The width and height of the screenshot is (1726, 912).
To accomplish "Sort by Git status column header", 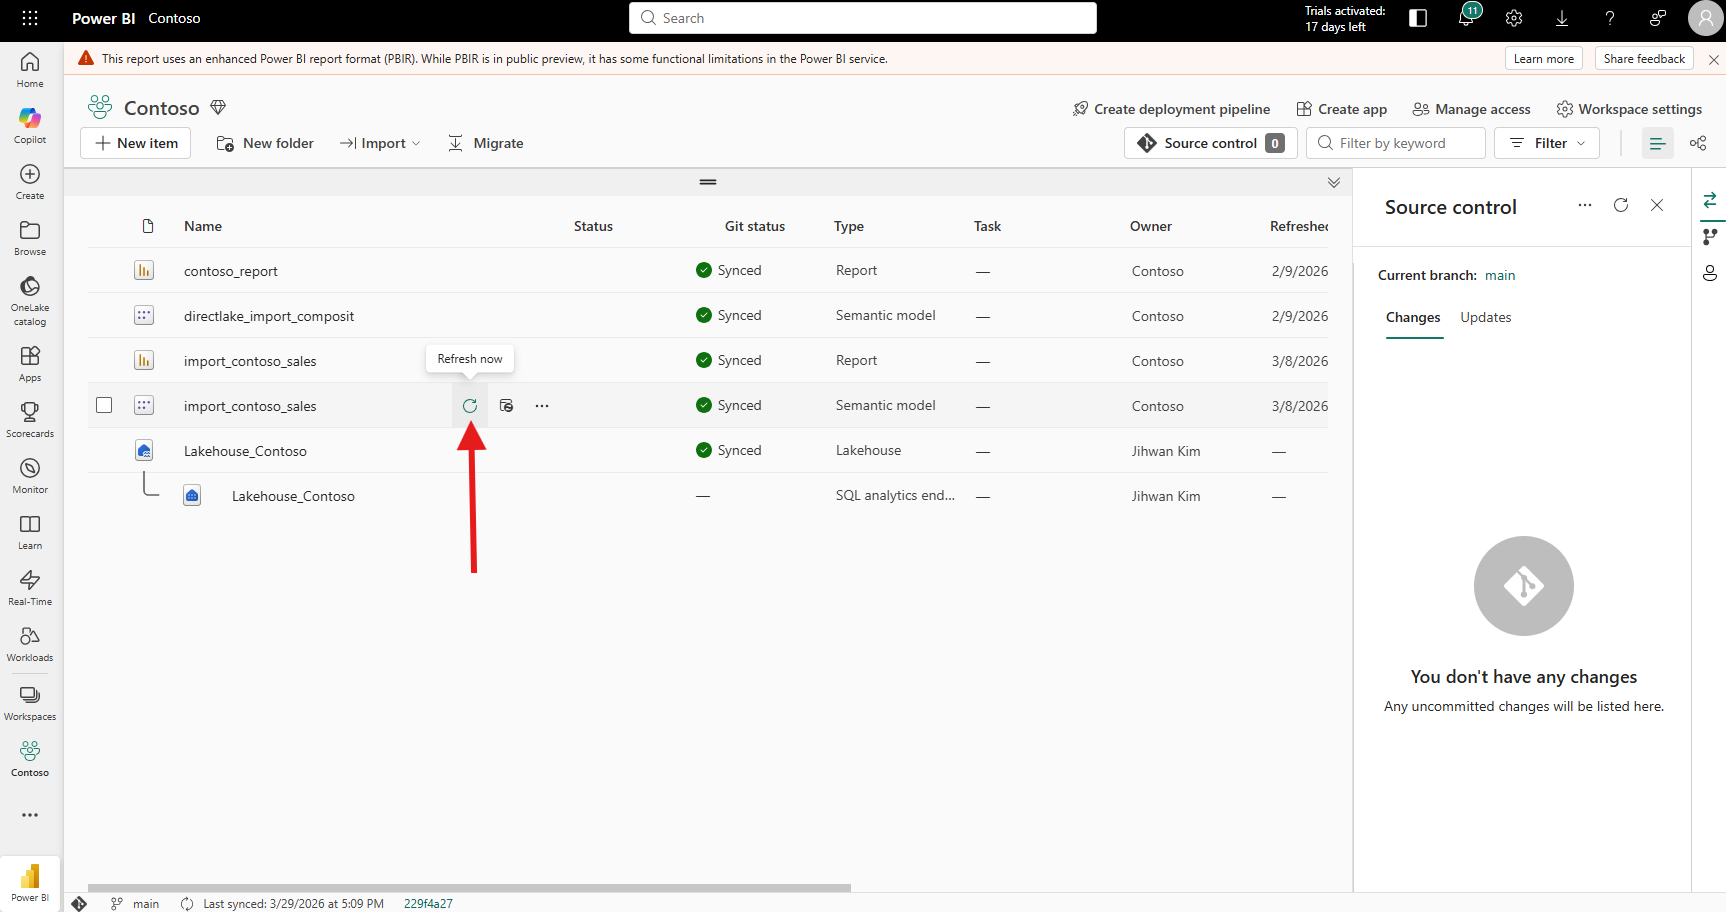I will point(755,226).
